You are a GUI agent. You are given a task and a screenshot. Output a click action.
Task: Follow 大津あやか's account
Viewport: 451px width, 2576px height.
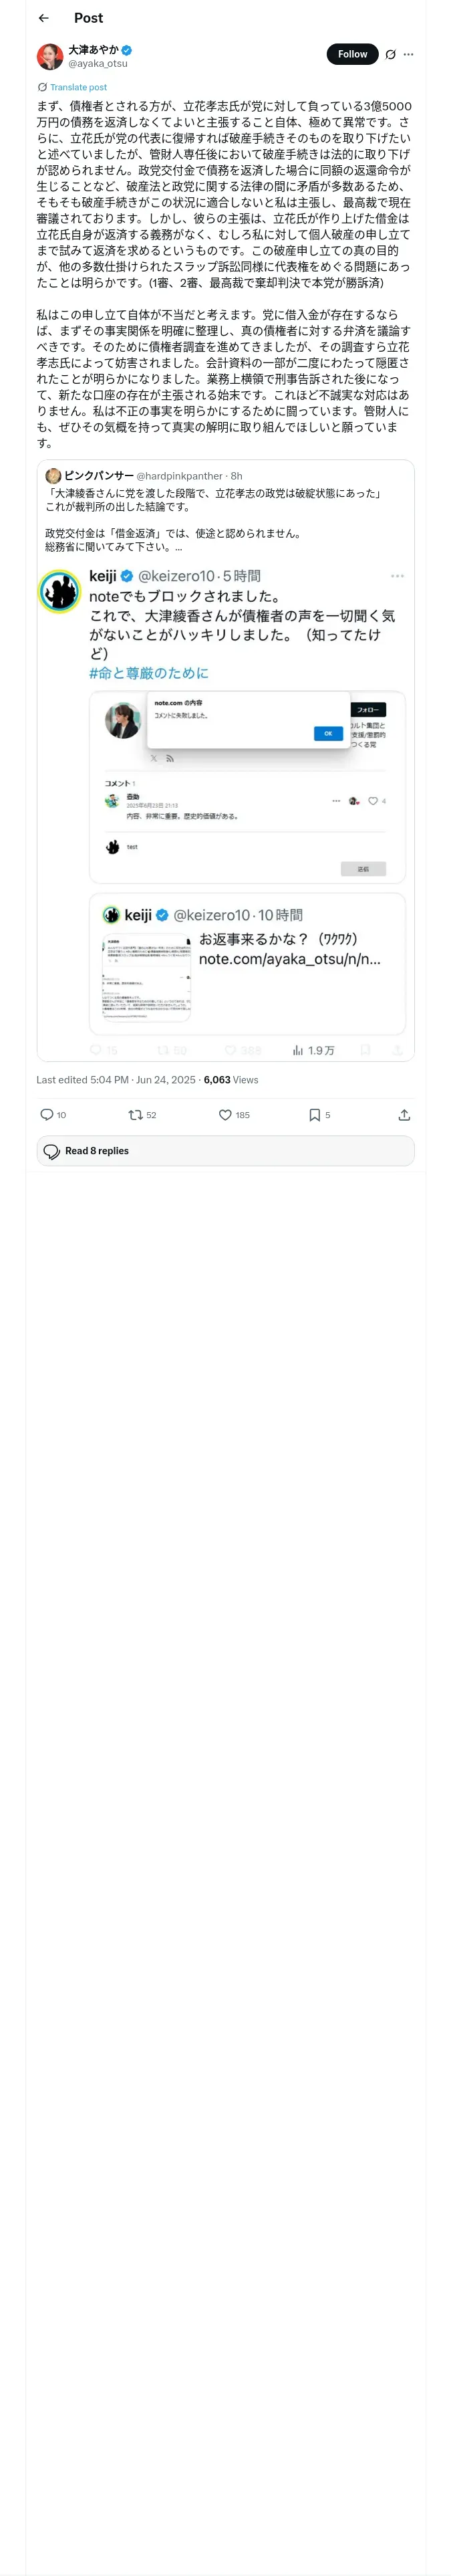[x=352, y=54]
